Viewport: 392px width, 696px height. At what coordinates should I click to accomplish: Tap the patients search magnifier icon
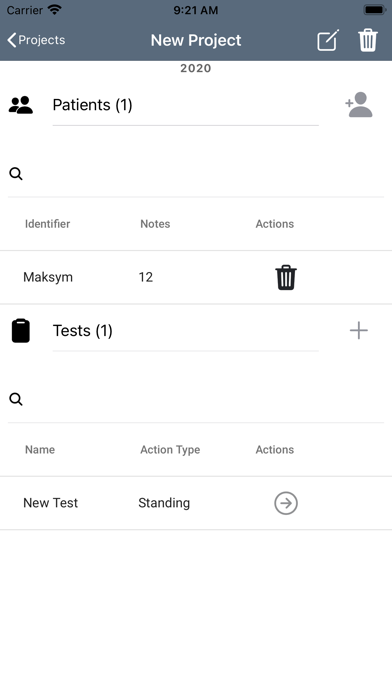point(16,174)
